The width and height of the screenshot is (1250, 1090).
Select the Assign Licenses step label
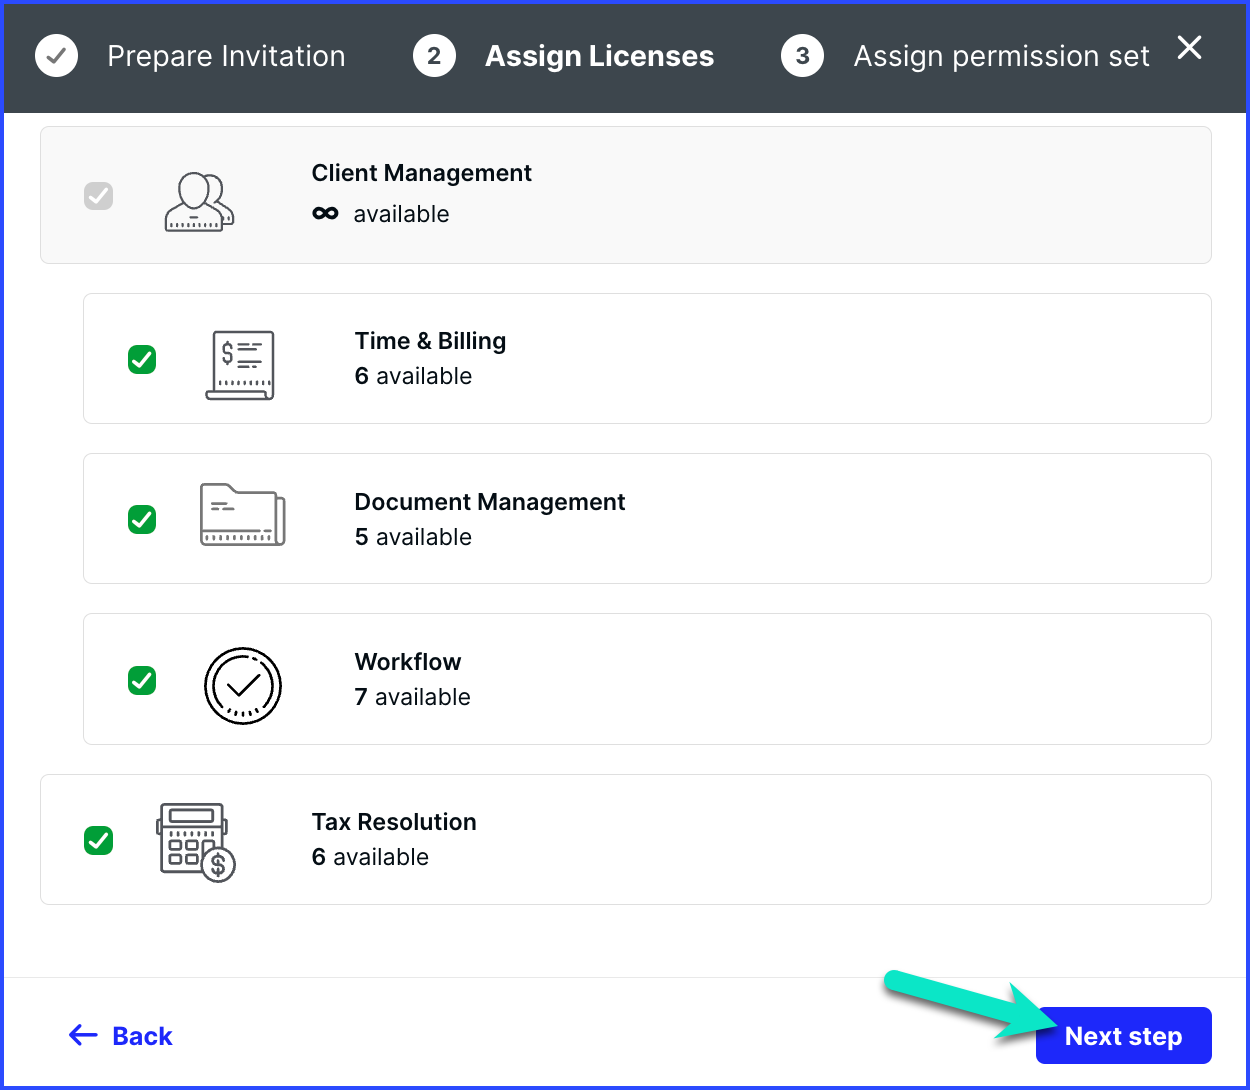pos(600,56)
